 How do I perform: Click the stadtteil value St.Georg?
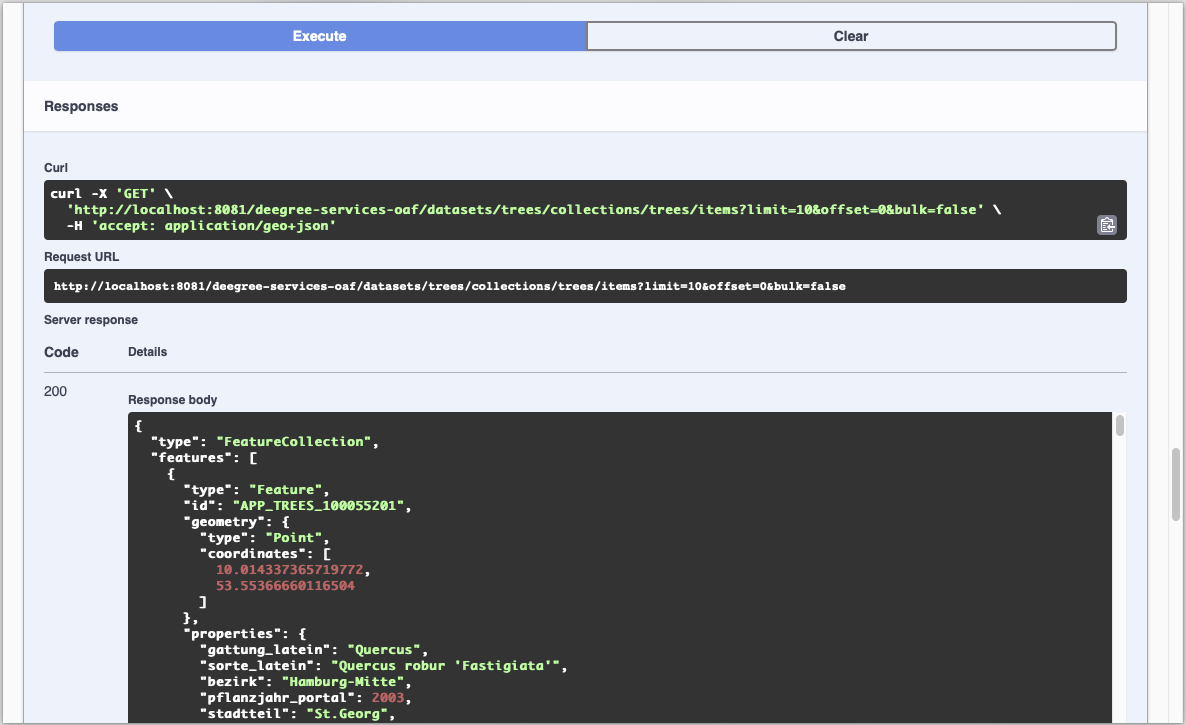[x=349, y=713]
